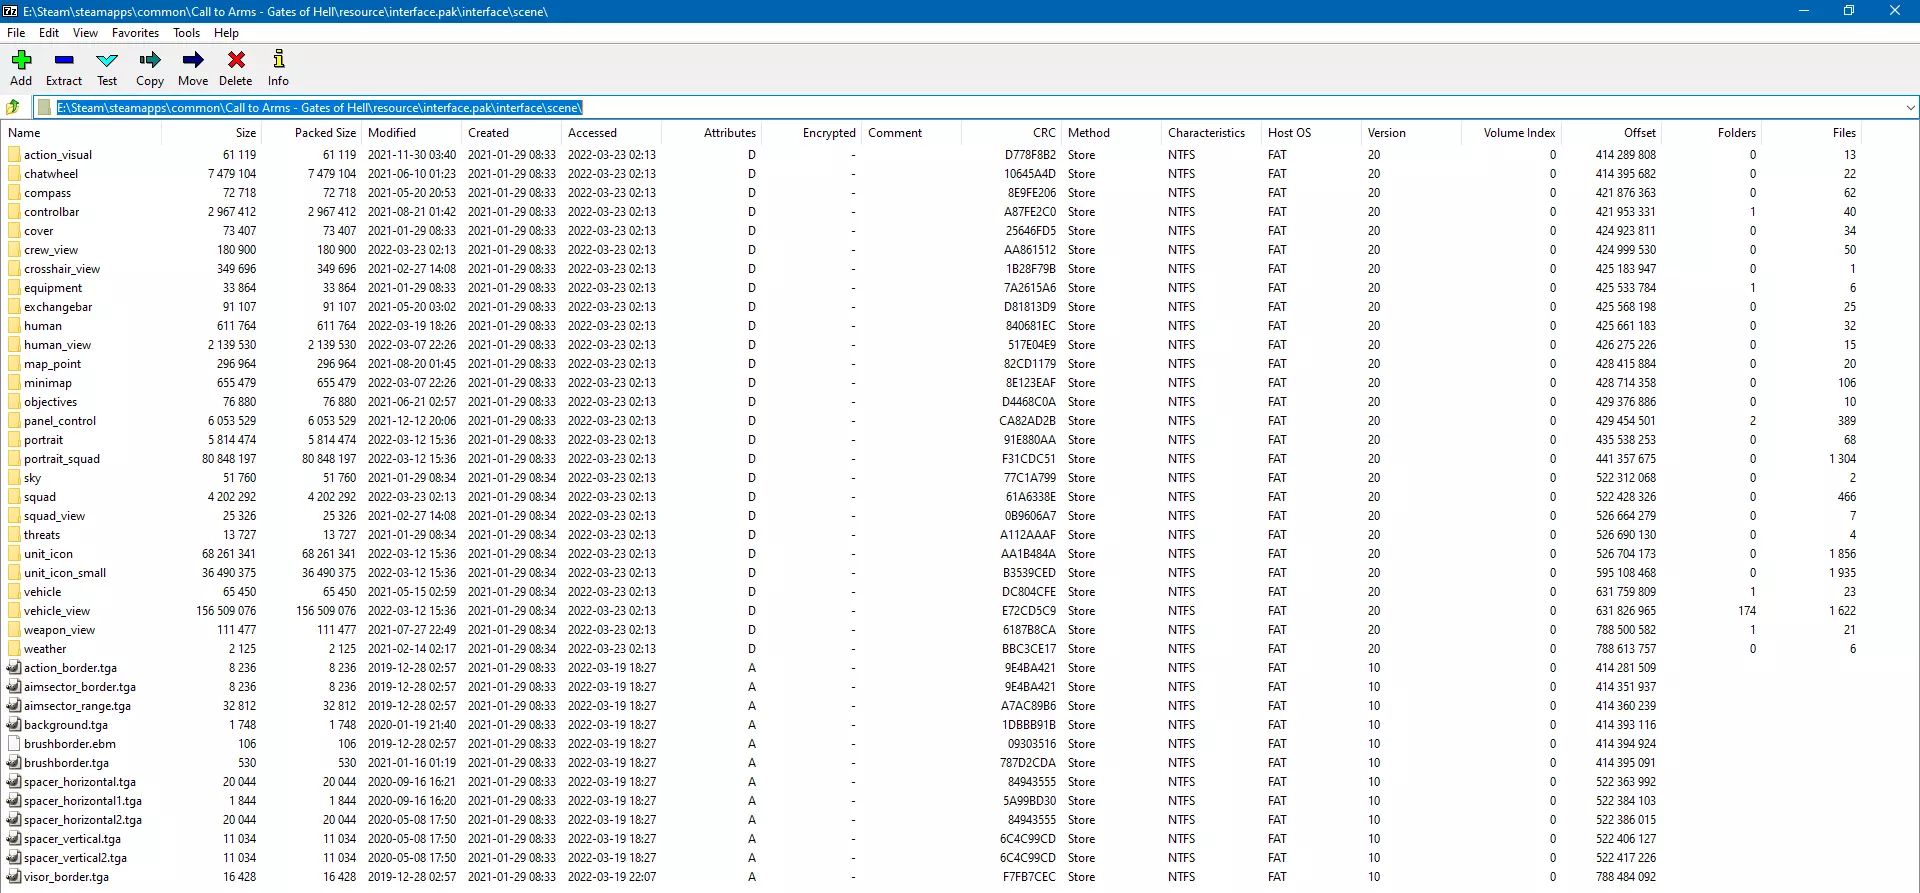1920x893 pixels.
Task: Select the action_border.tga file icon
Action: [14, 668]
